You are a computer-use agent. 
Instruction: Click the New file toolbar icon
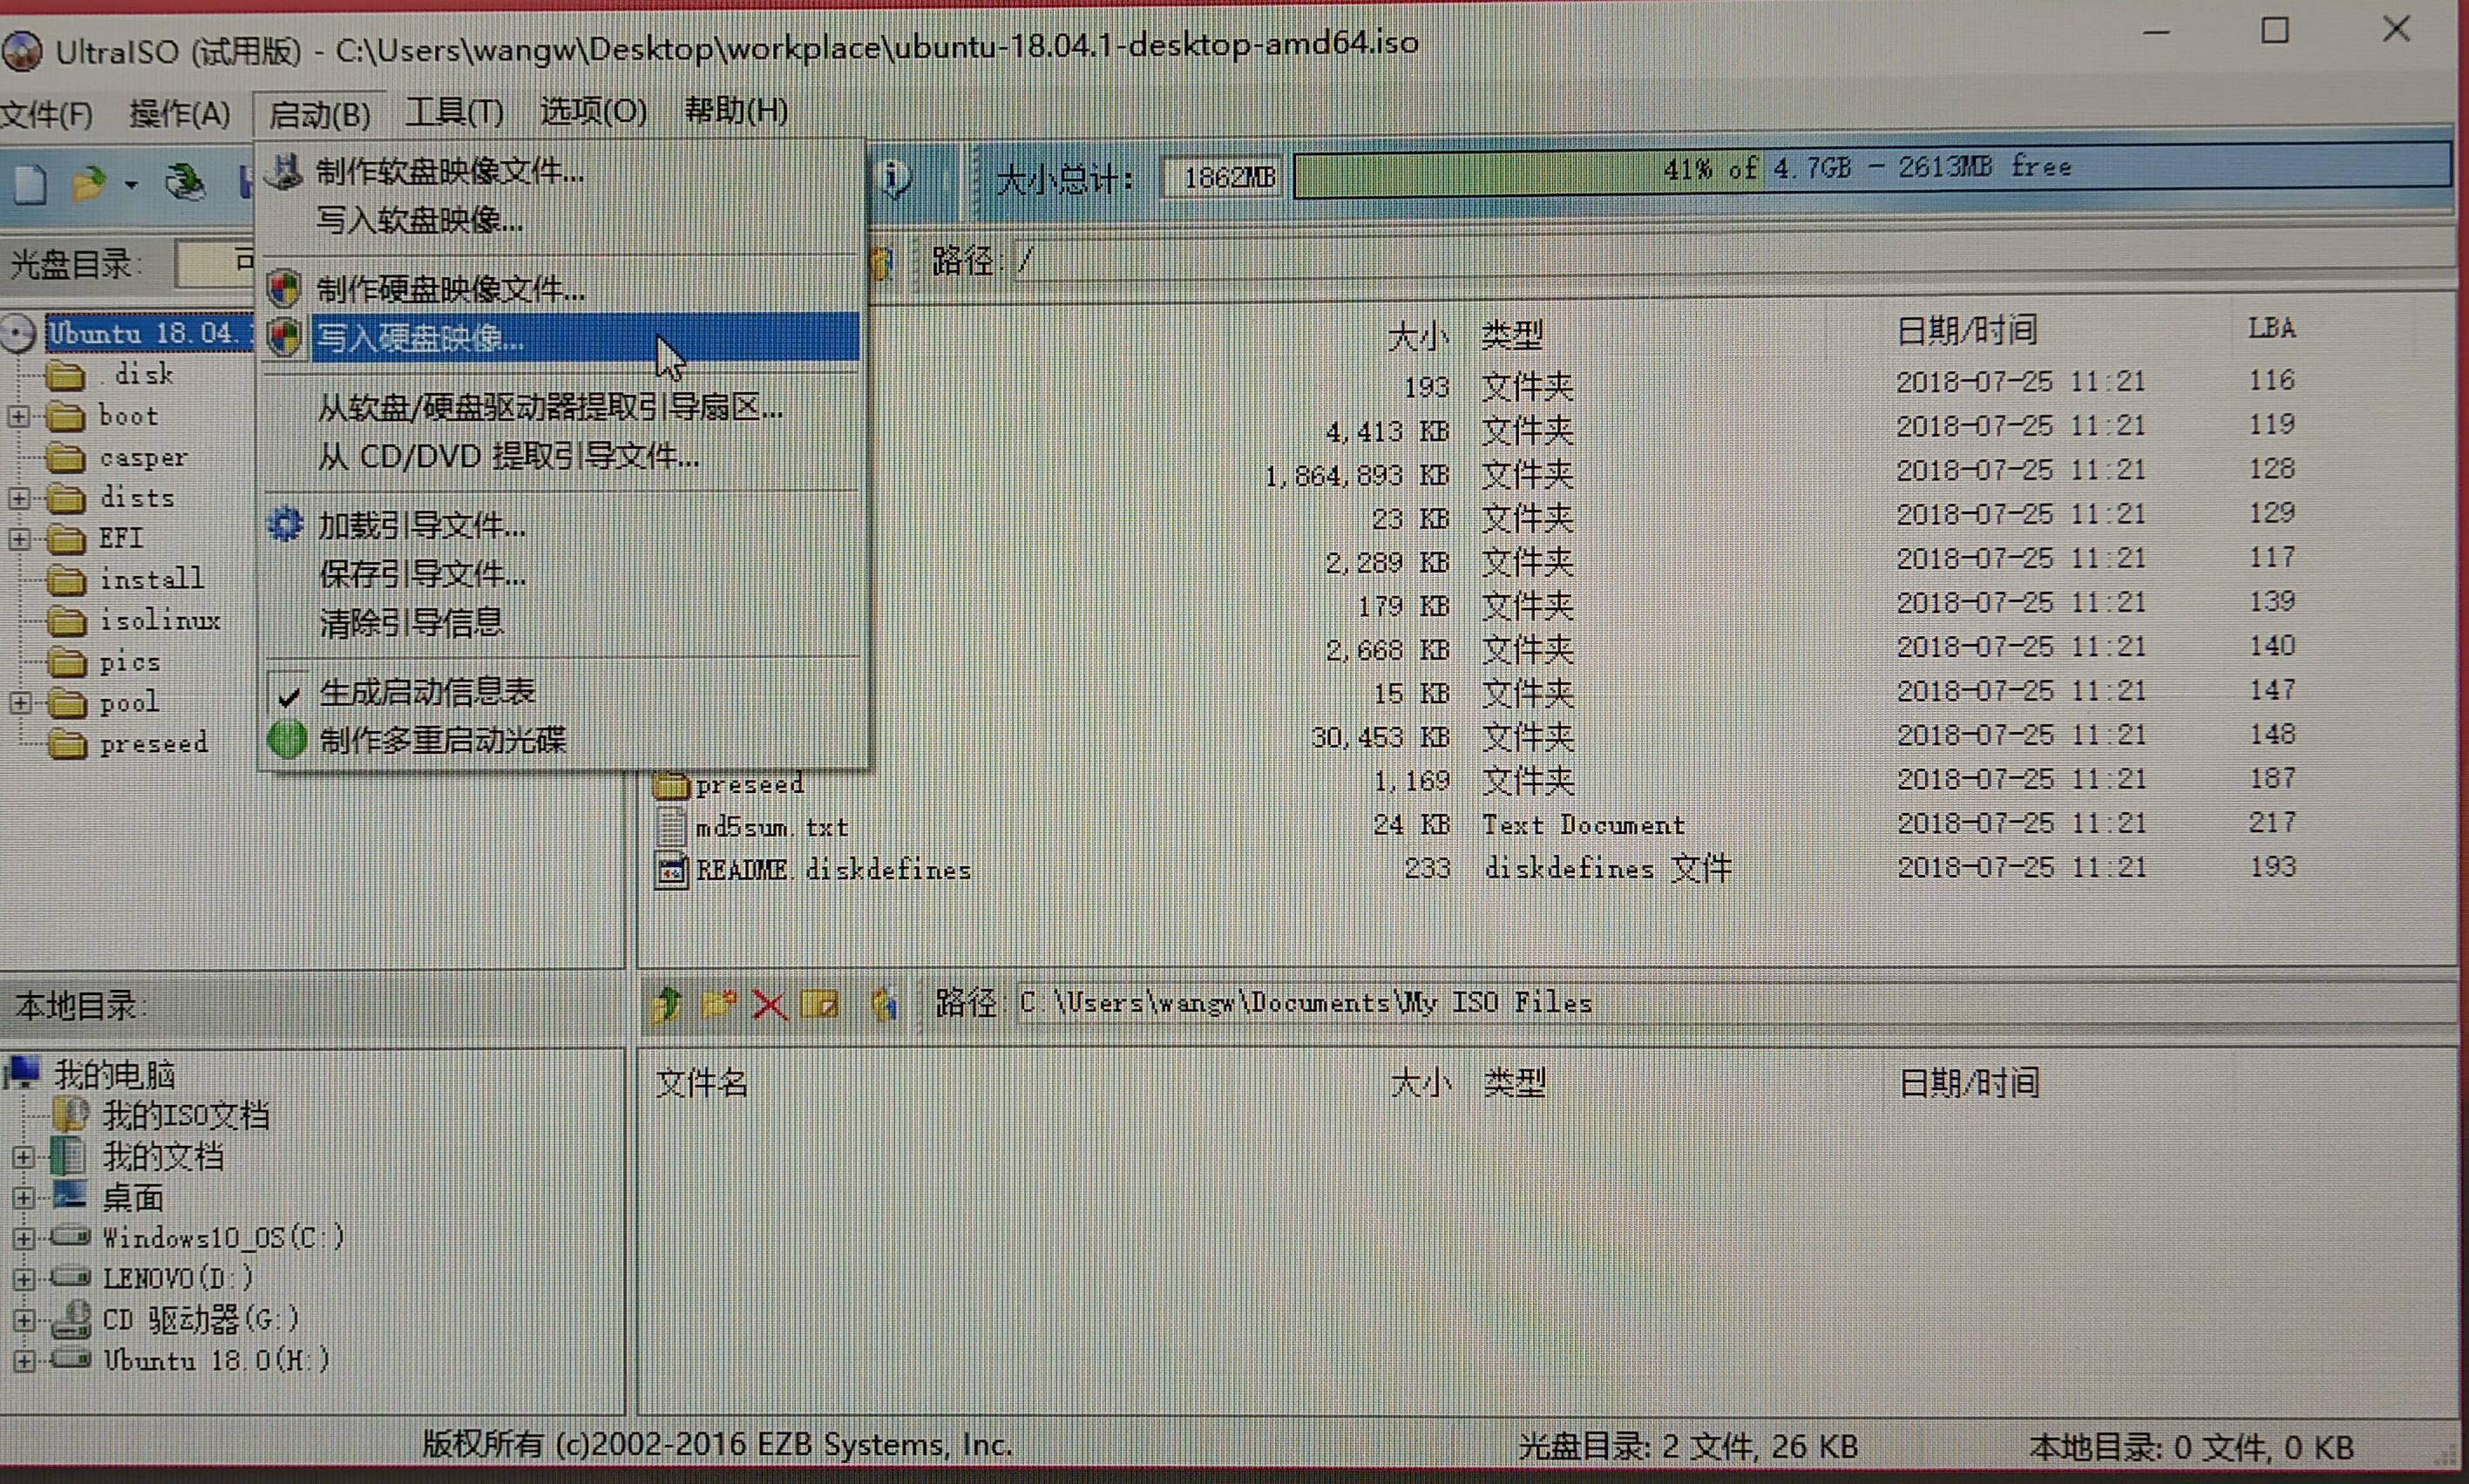(30, 184)
